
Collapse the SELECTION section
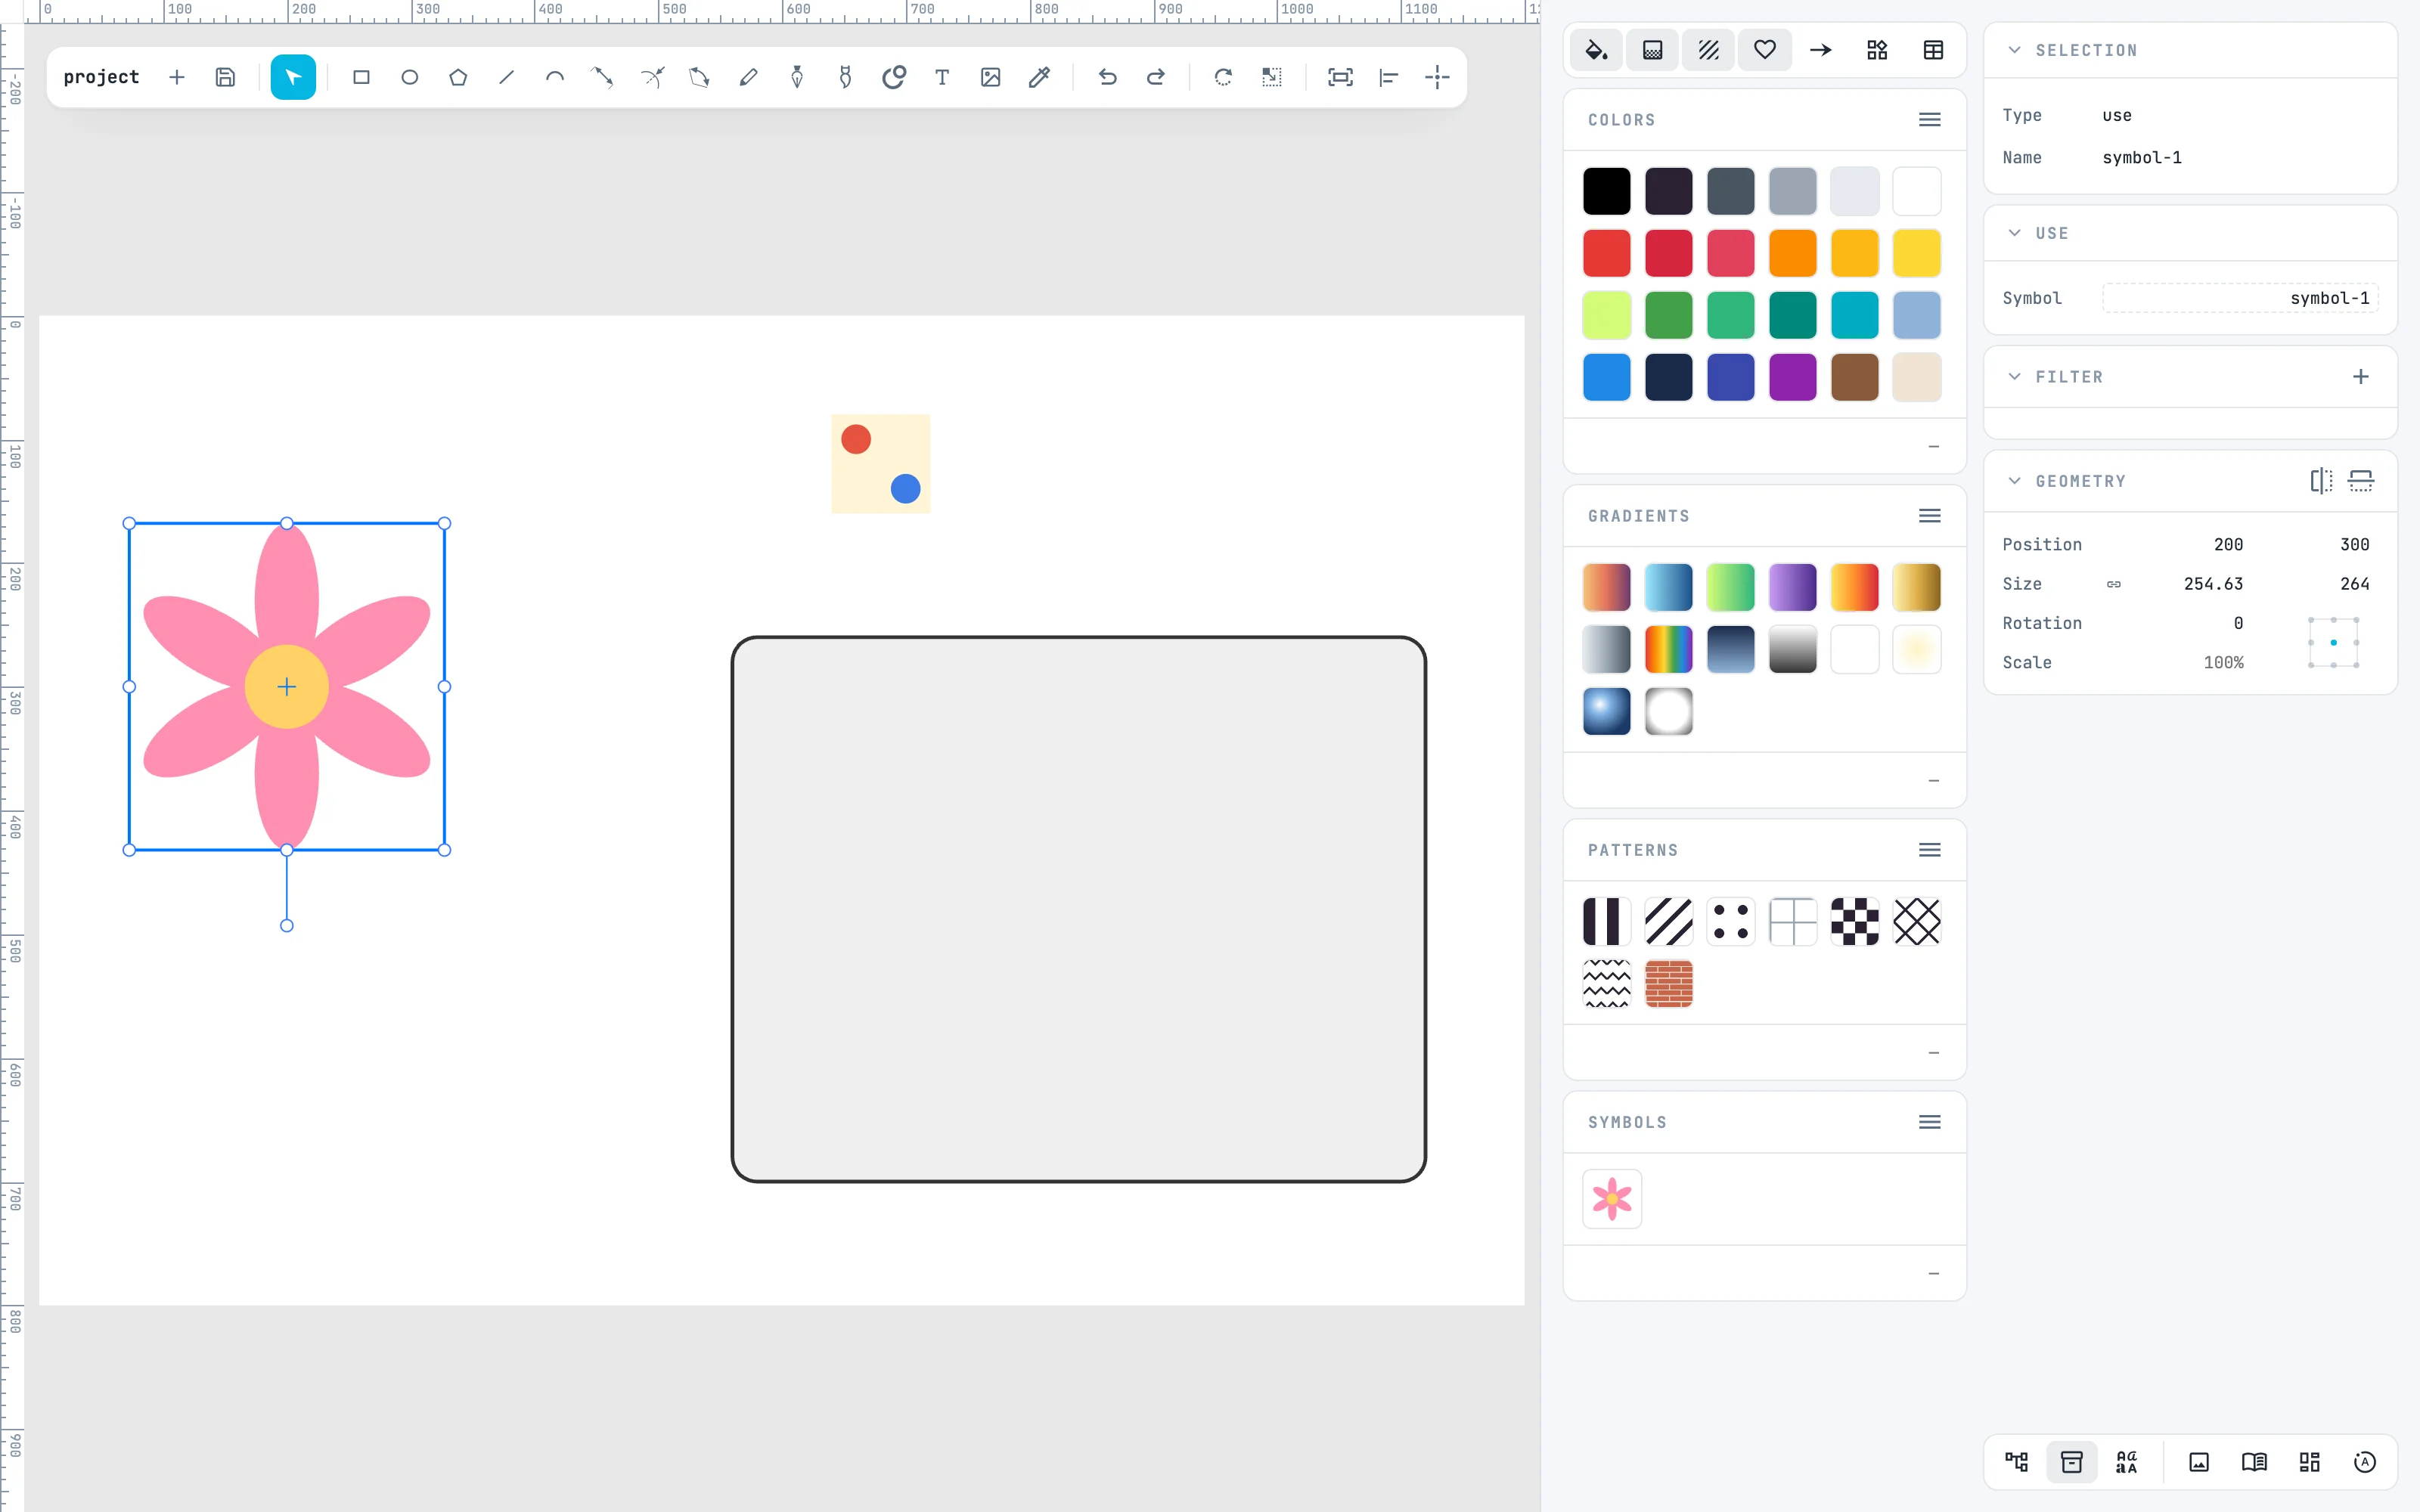pos(2014,50)
